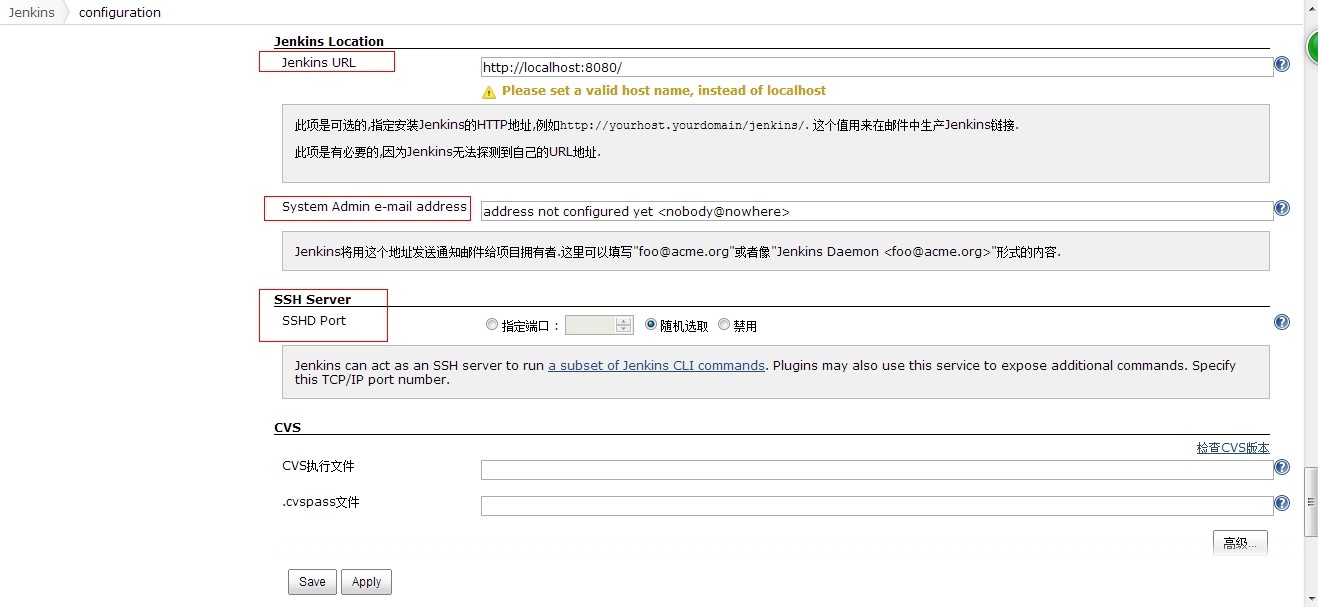The width and height of the screenshot is (1318, 607).
Task: Follow the 检查CVS版本 link
Action: pos(1233,448)
